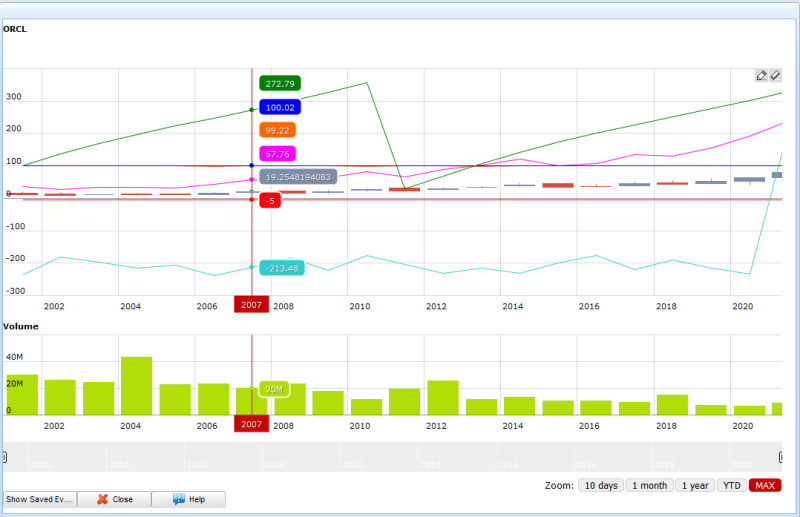
Task: Select the pencil draw tool
Action: (x=761, y=76)
